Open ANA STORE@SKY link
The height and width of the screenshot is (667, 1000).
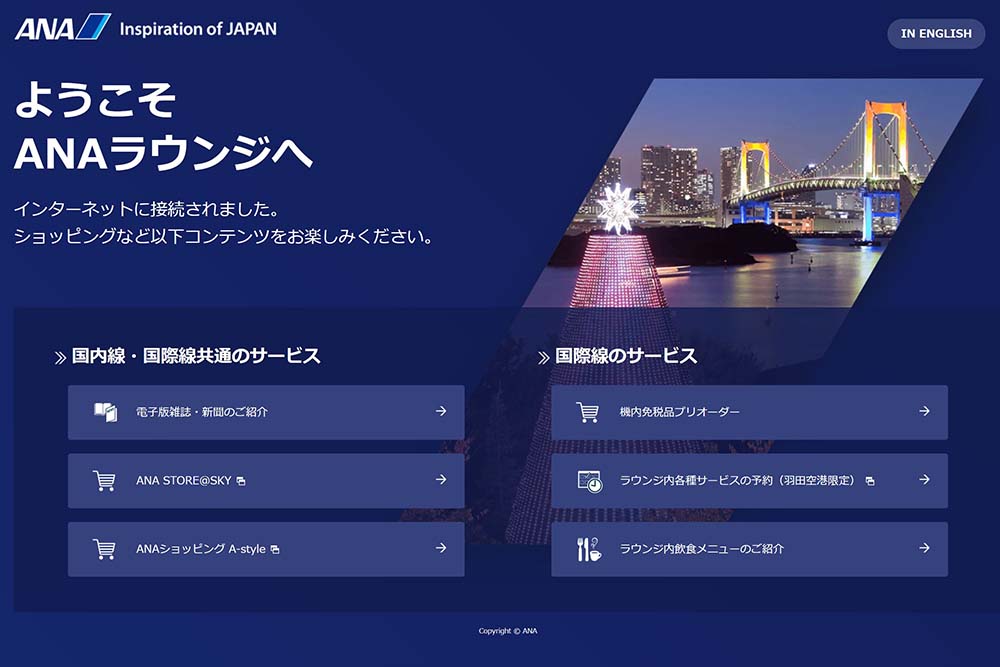(266, 480)
